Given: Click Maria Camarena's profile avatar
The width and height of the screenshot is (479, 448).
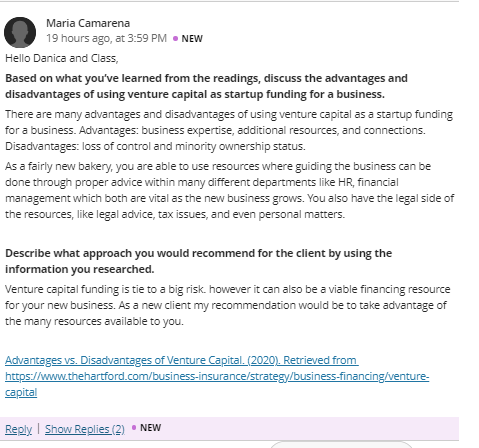Looking at the screenshot, I should coord(20,32).
